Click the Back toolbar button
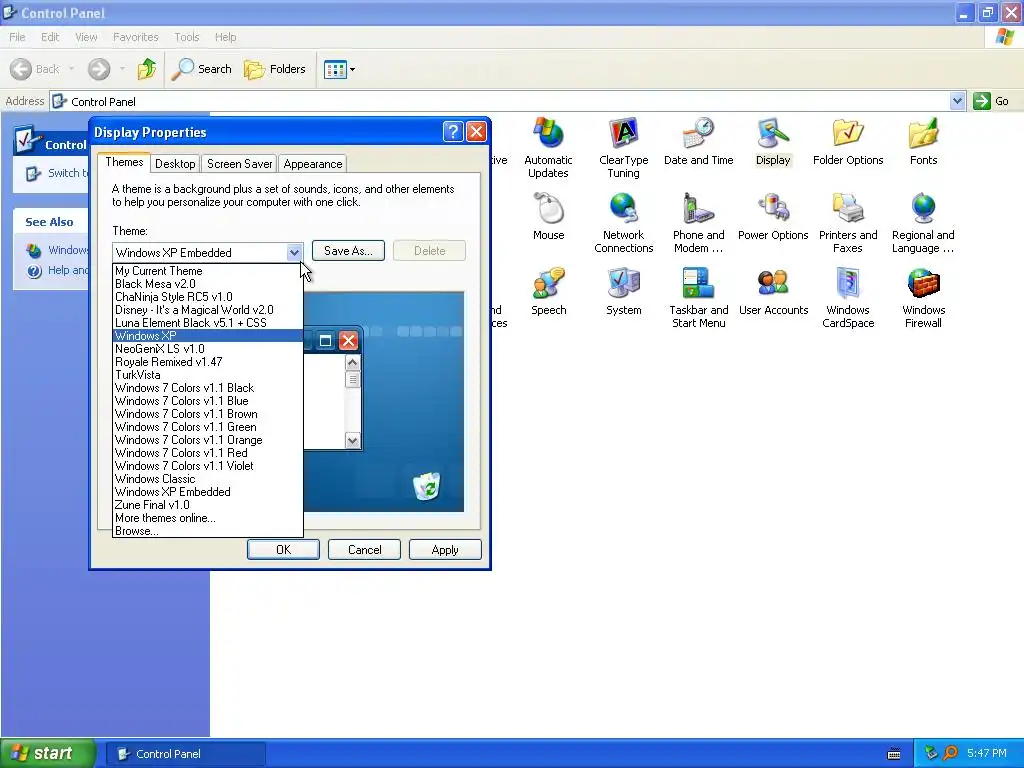The height and width of the screenshot is (768, 1024). tap(35, 69)
